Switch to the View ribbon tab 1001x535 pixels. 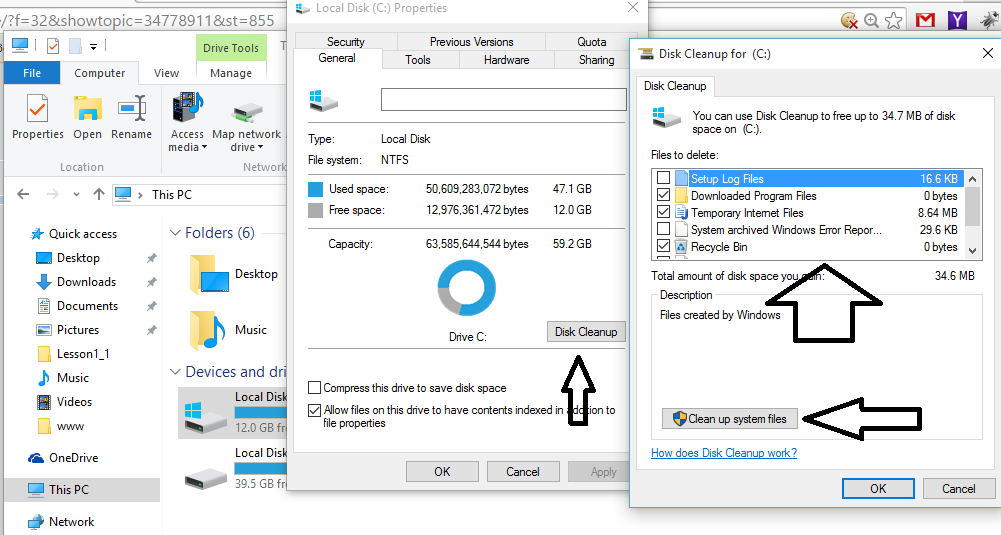tap(166, 73)
